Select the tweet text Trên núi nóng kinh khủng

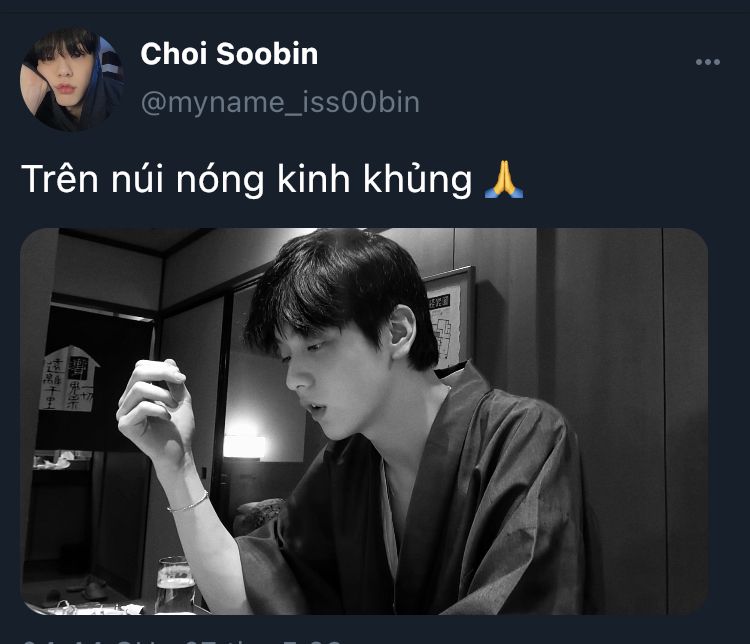tap(246, 179)
